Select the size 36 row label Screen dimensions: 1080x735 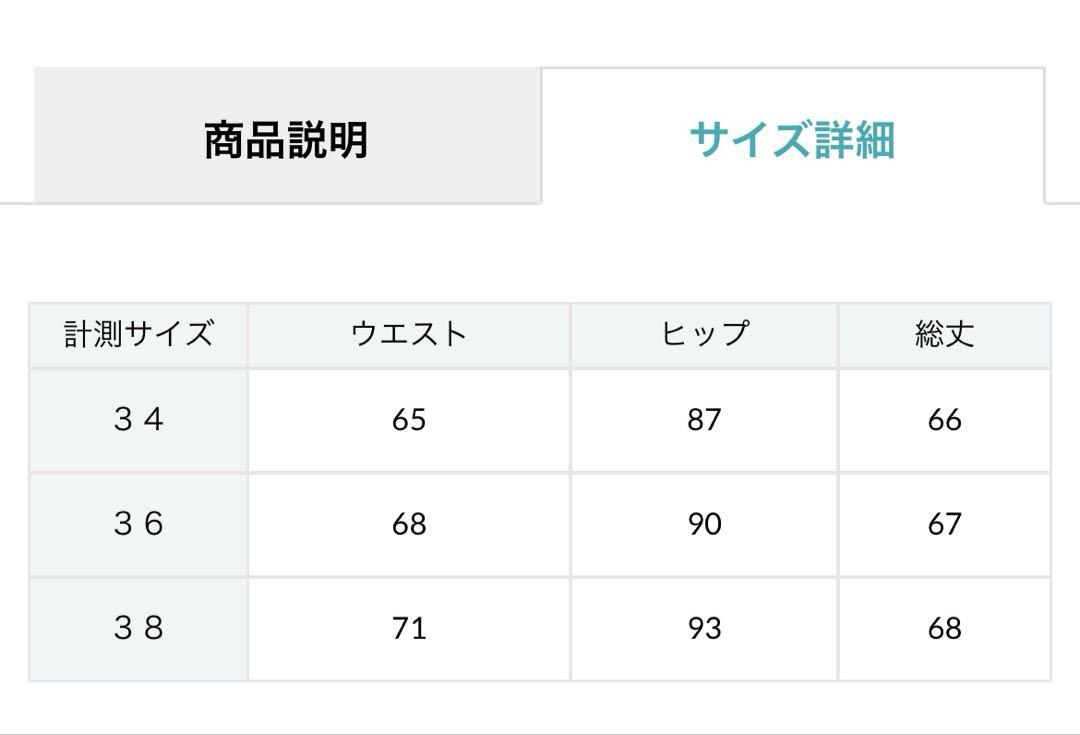point(138,524)
